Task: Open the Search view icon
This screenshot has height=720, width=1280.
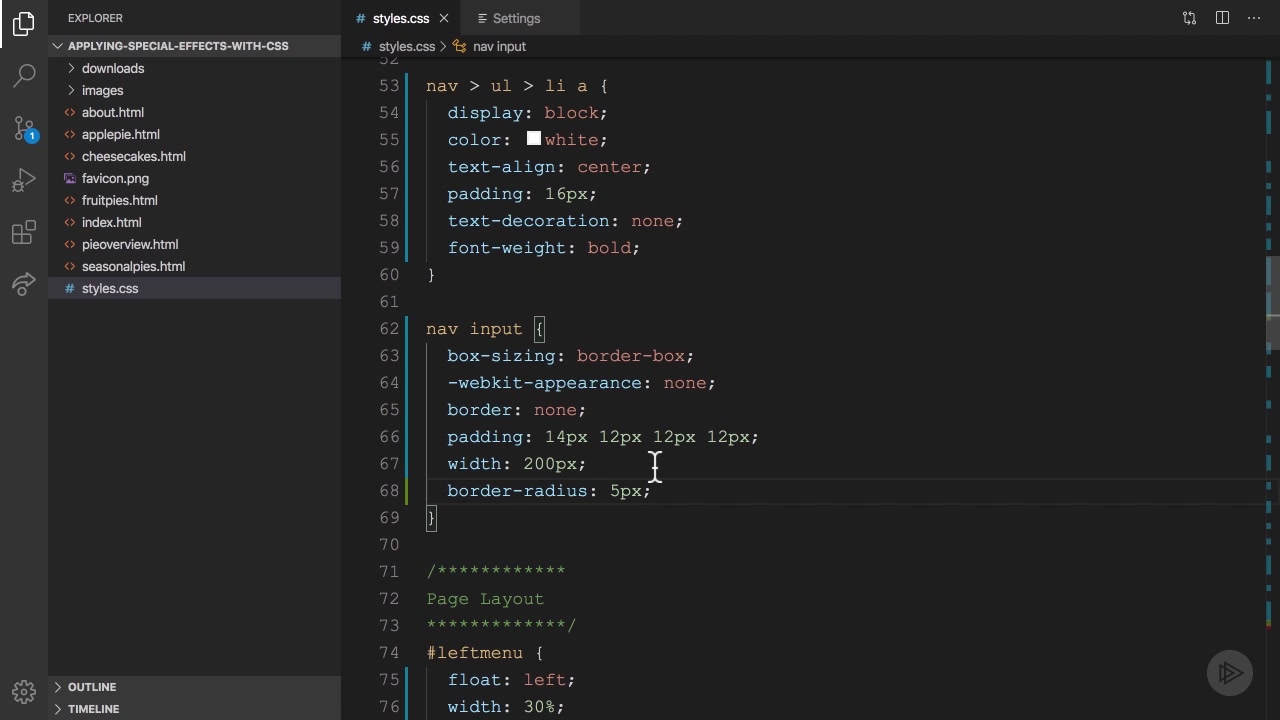Action: pyautogui.click(x=24, y=75)
